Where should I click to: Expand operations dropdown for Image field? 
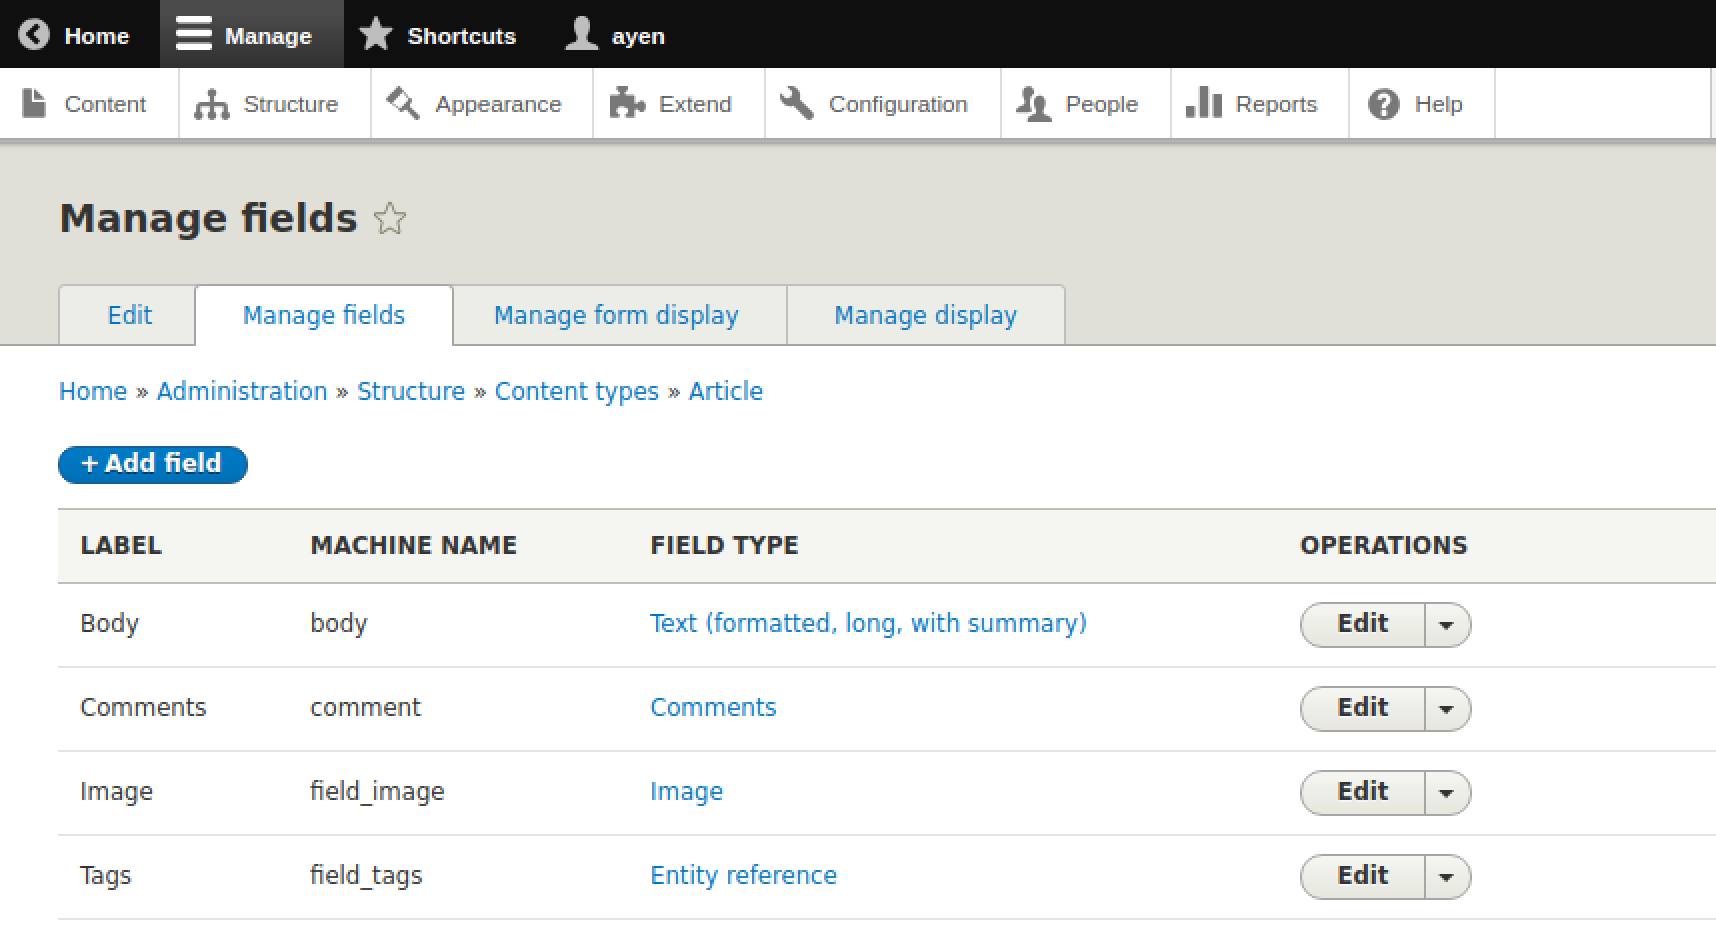[x=1446, y=793]
